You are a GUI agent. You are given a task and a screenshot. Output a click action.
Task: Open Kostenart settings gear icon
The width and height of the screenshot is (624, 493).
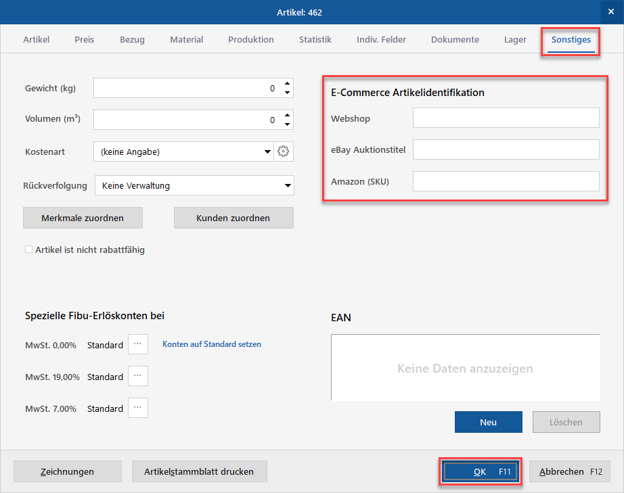283,152
